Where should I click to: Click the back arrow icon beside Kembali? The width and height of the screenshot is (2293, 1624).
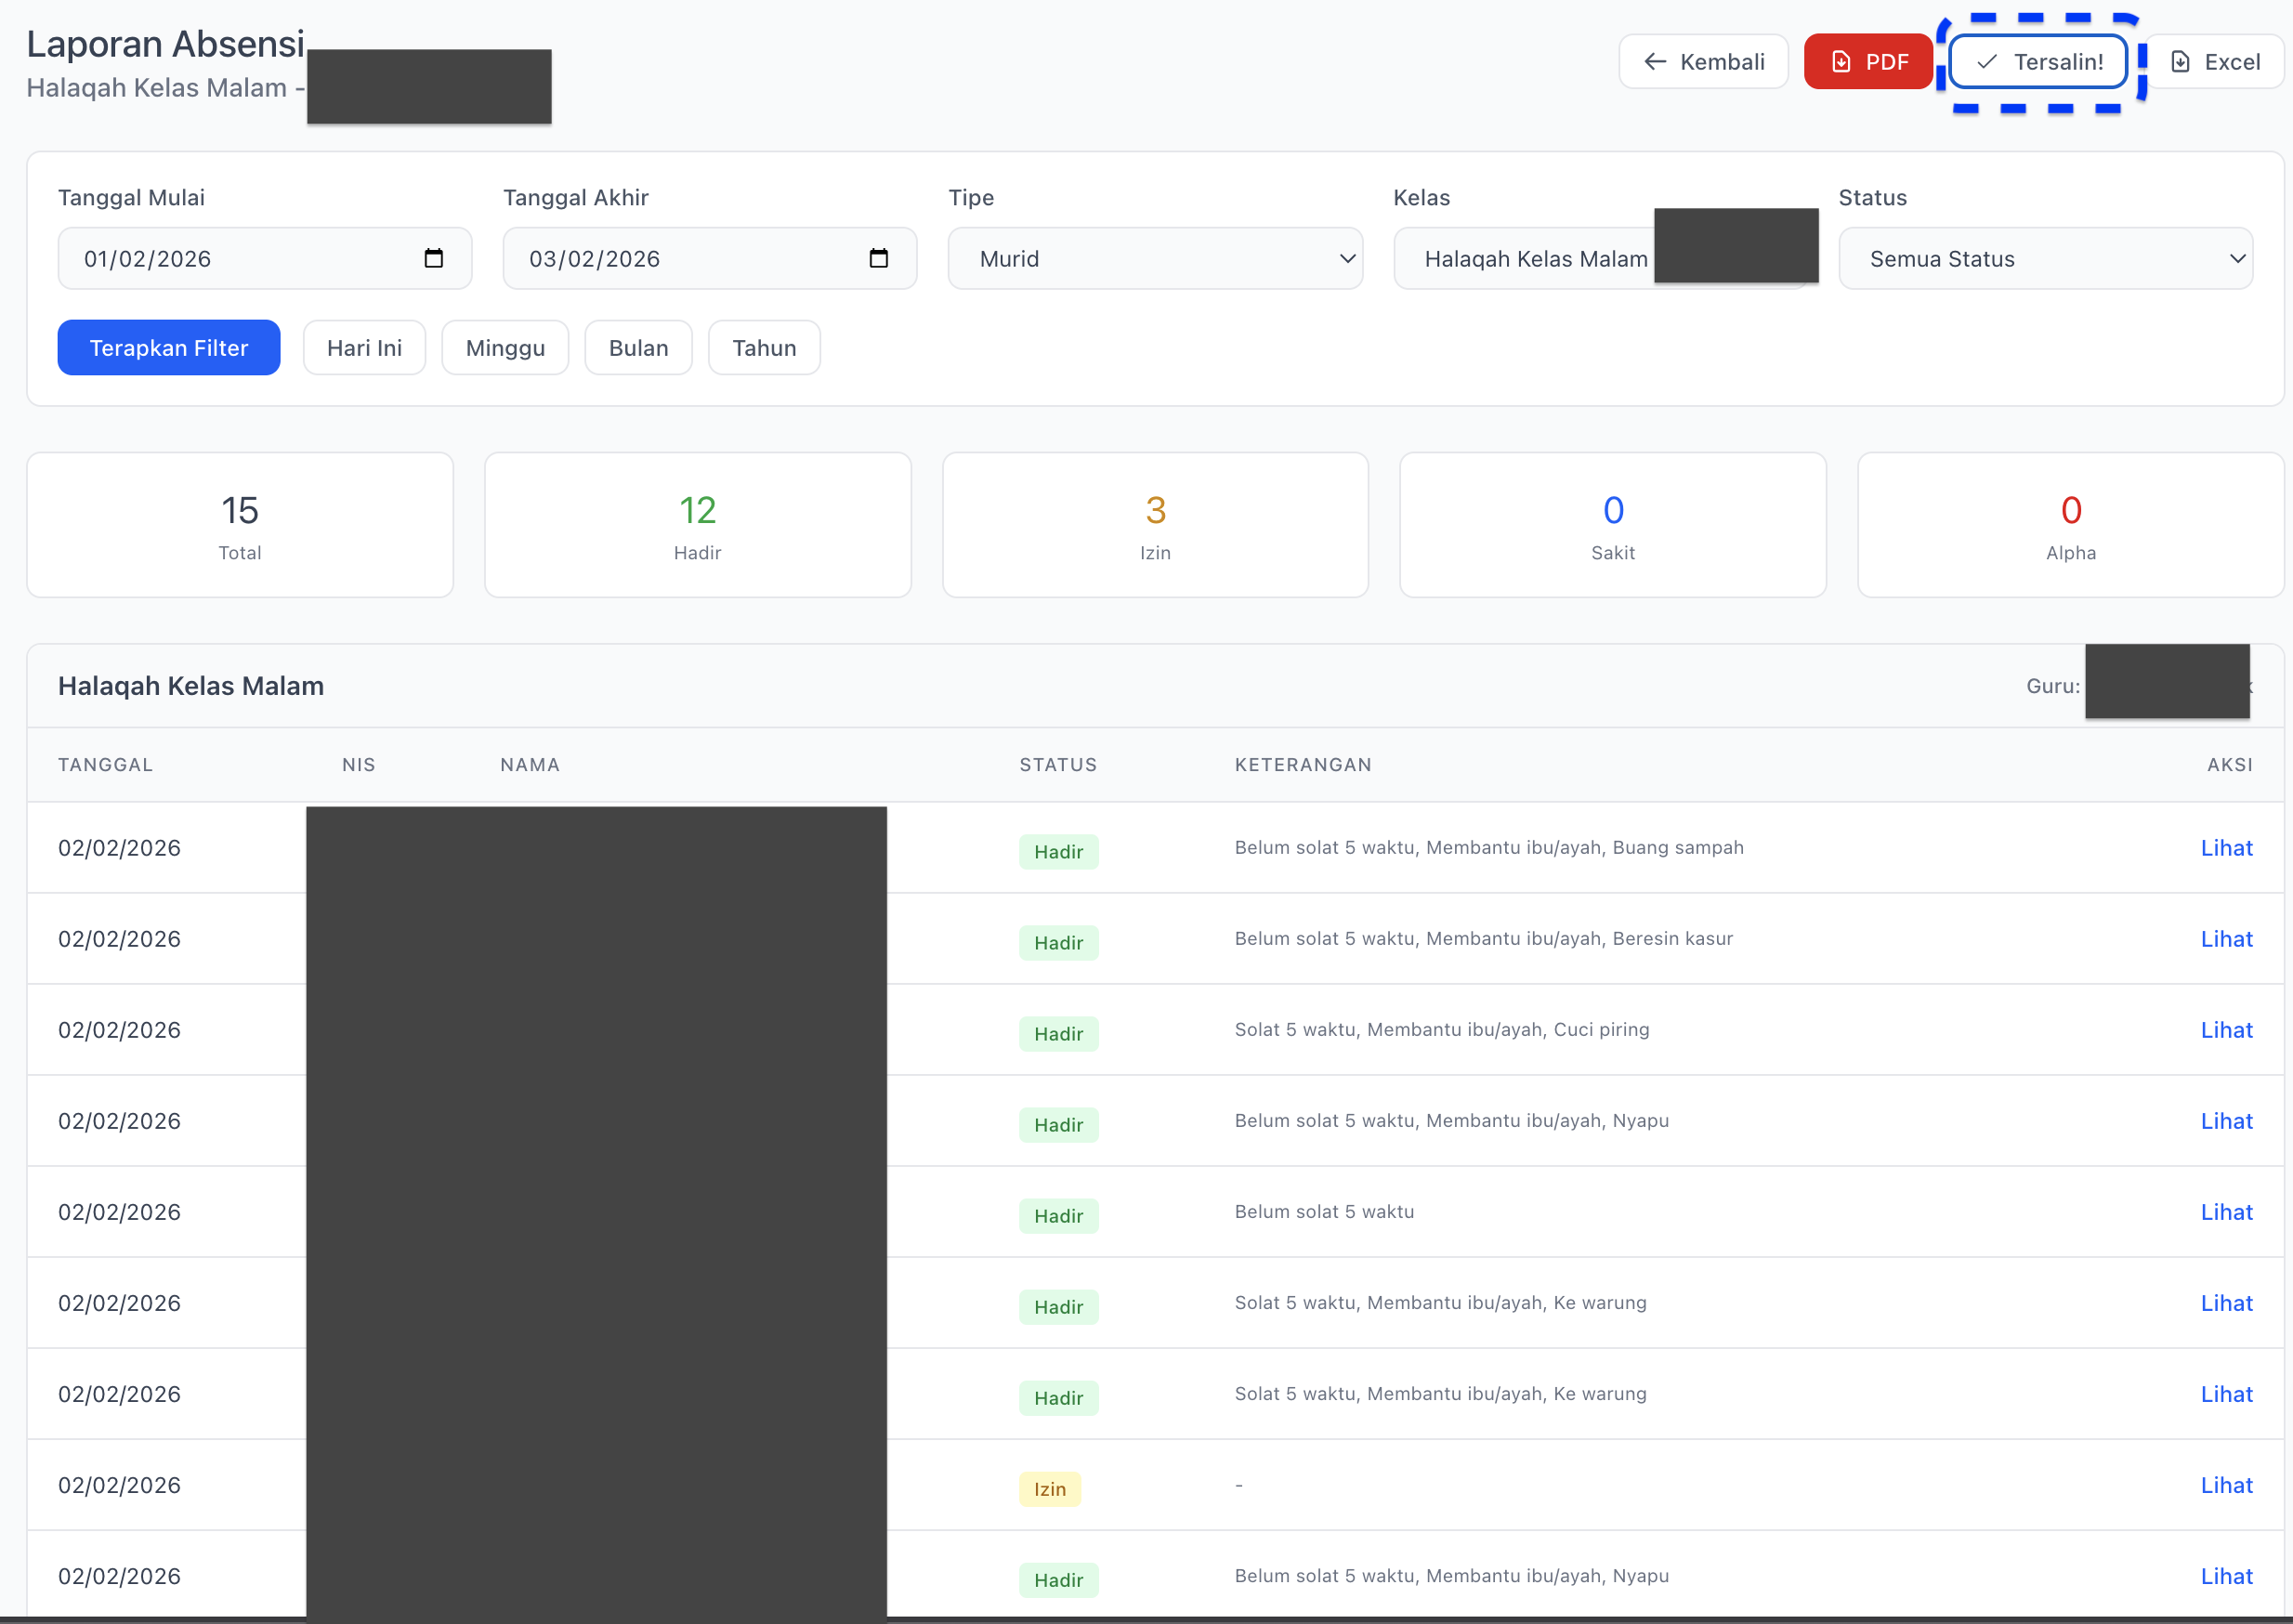coord(1655,62)
